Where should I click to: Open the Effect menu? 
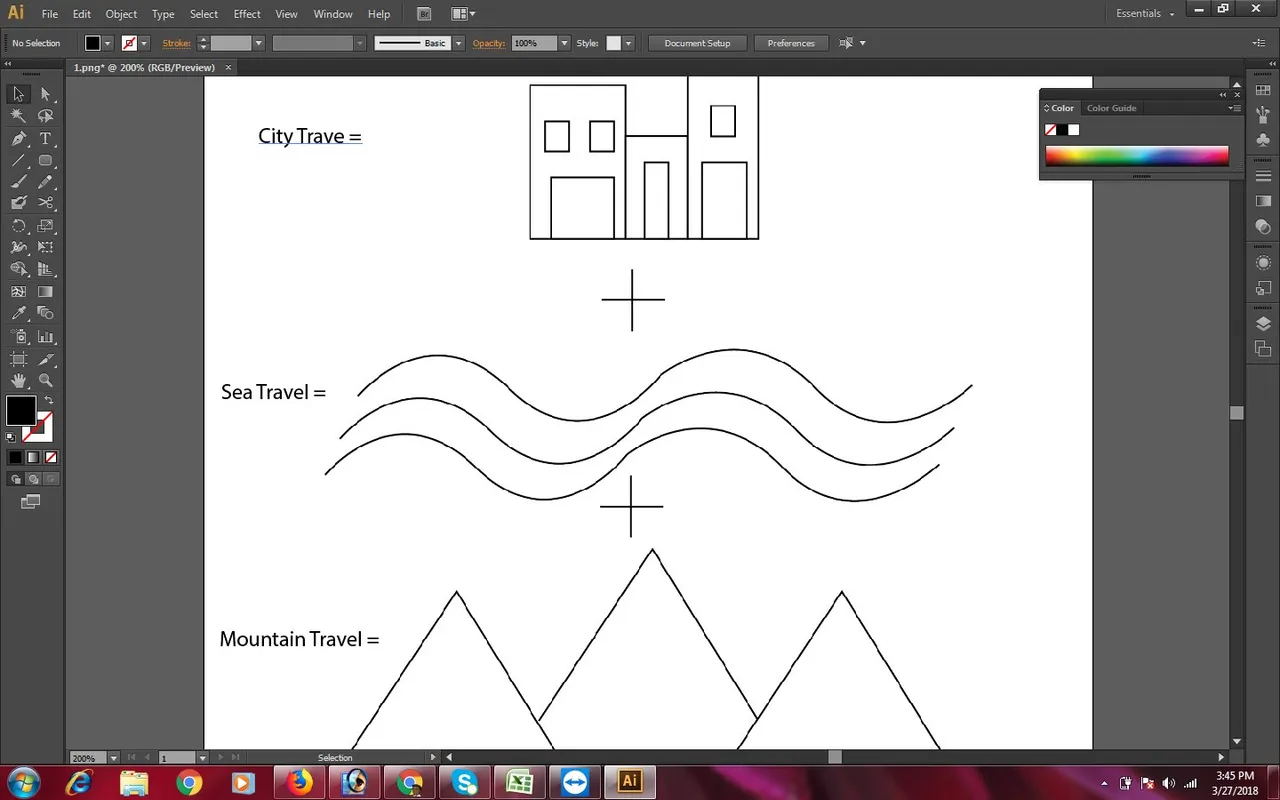coord(247,14)
